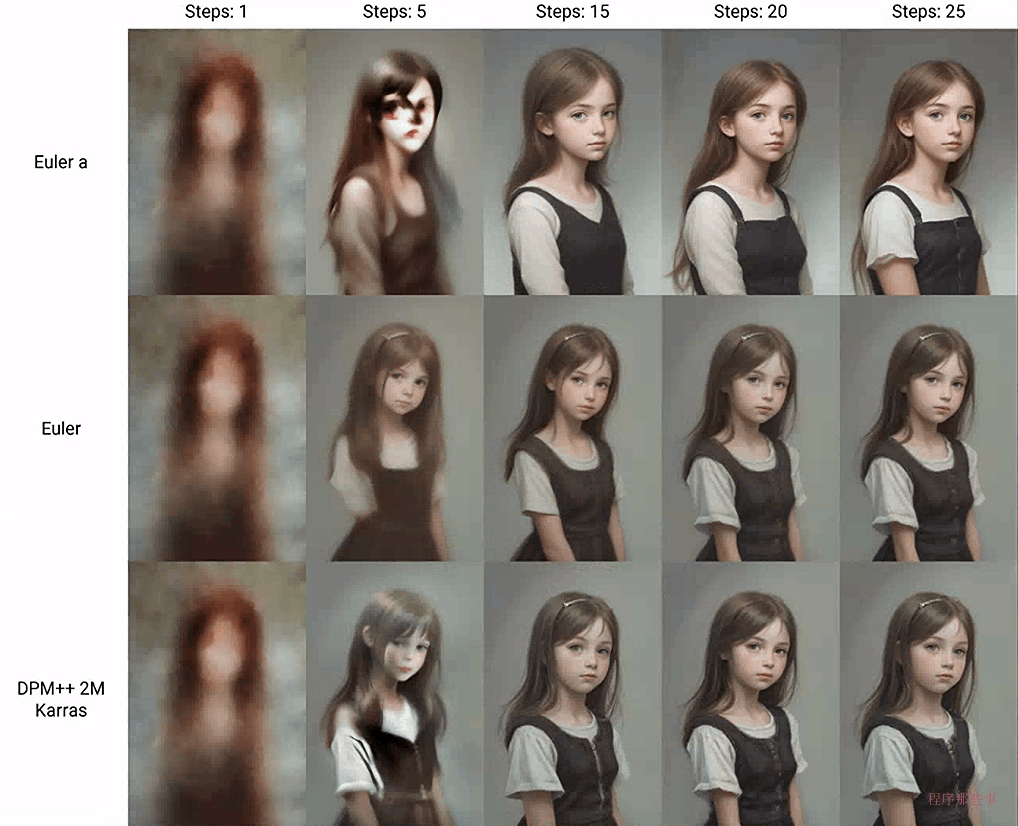Open the Euler row image at Steps 1
This screenshot has height=826, width=1018.
tap(217, 428)
